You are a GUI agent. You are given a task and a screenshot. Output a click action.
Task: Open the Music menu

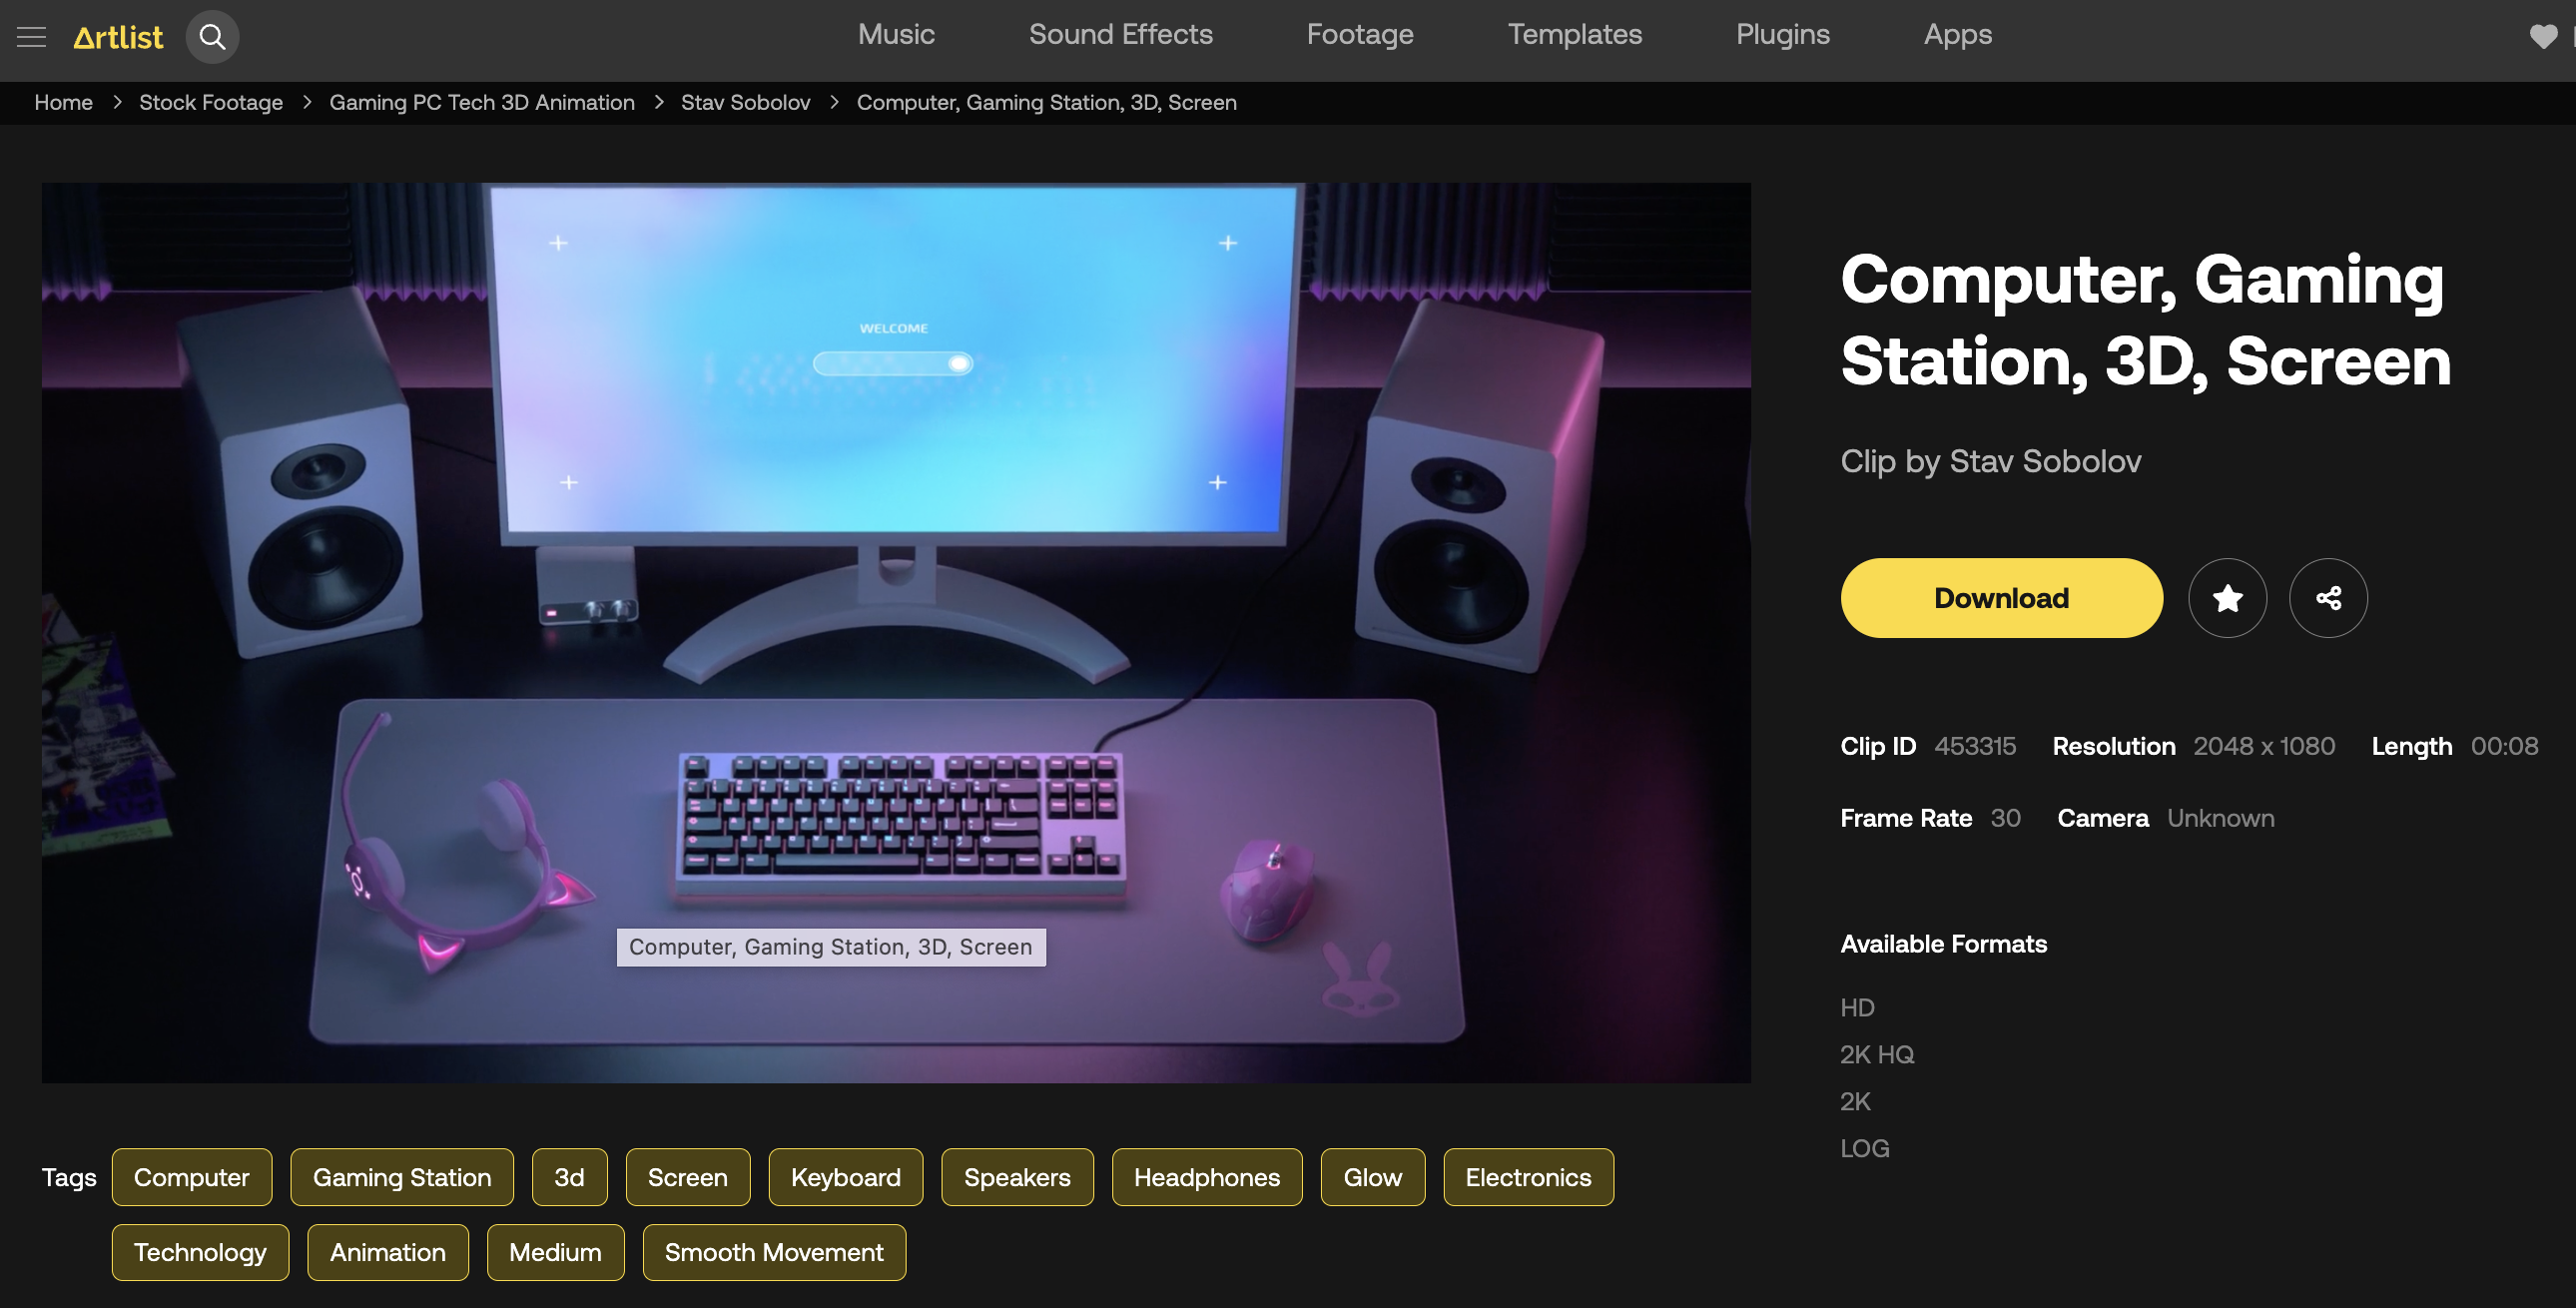pyautogui.click(x=896, y=34)
